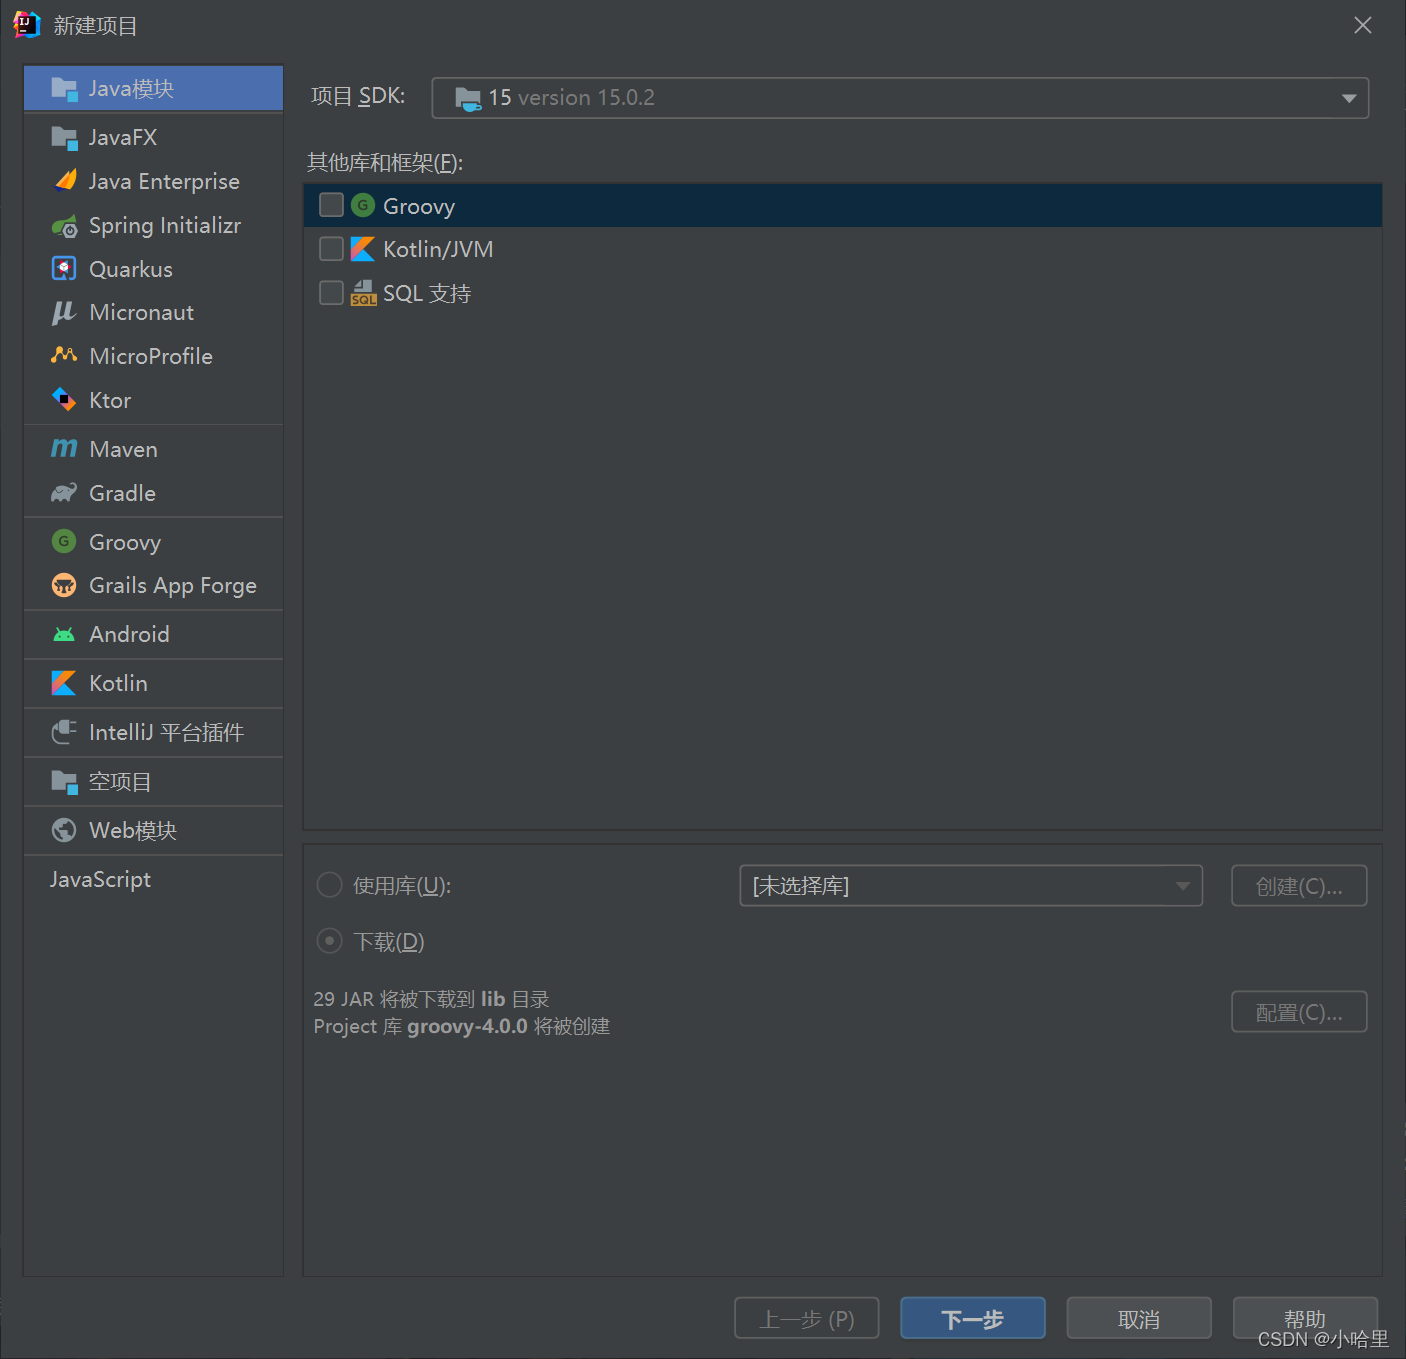Select the 下载(D) radio button
This screenshot has width=1406, height=1359.
329,941
